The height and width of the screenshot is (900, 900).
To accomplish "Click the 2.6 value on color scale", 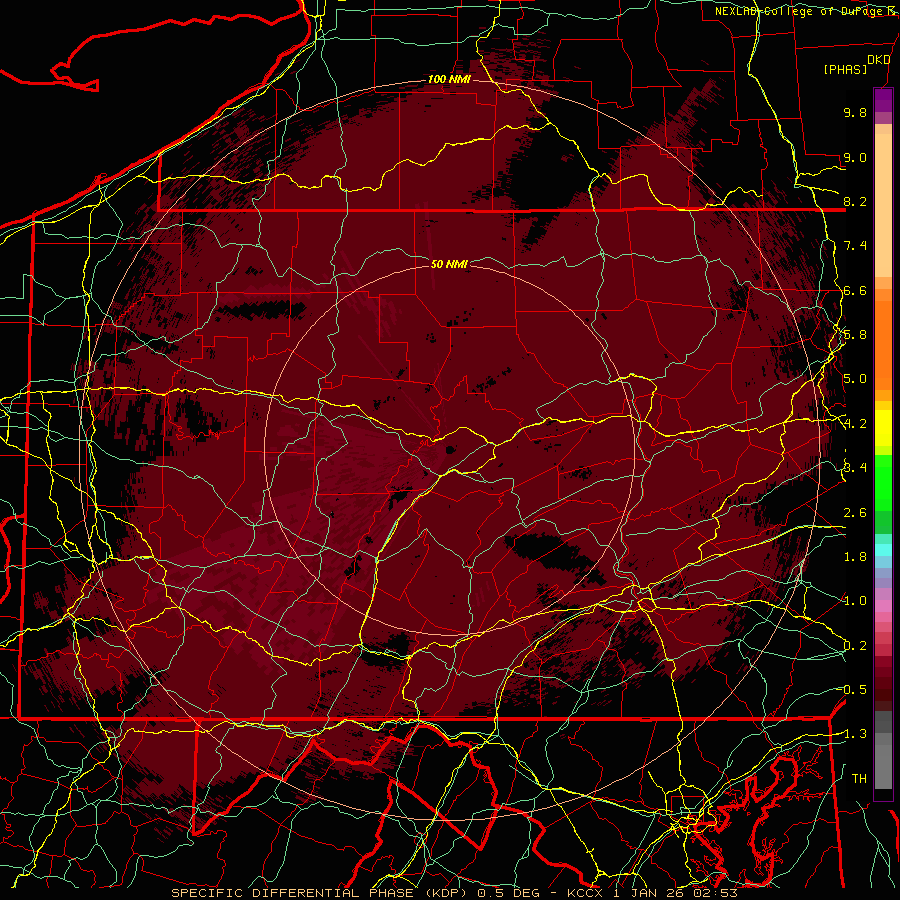I will pyautogui.click(x=855, y=513).
